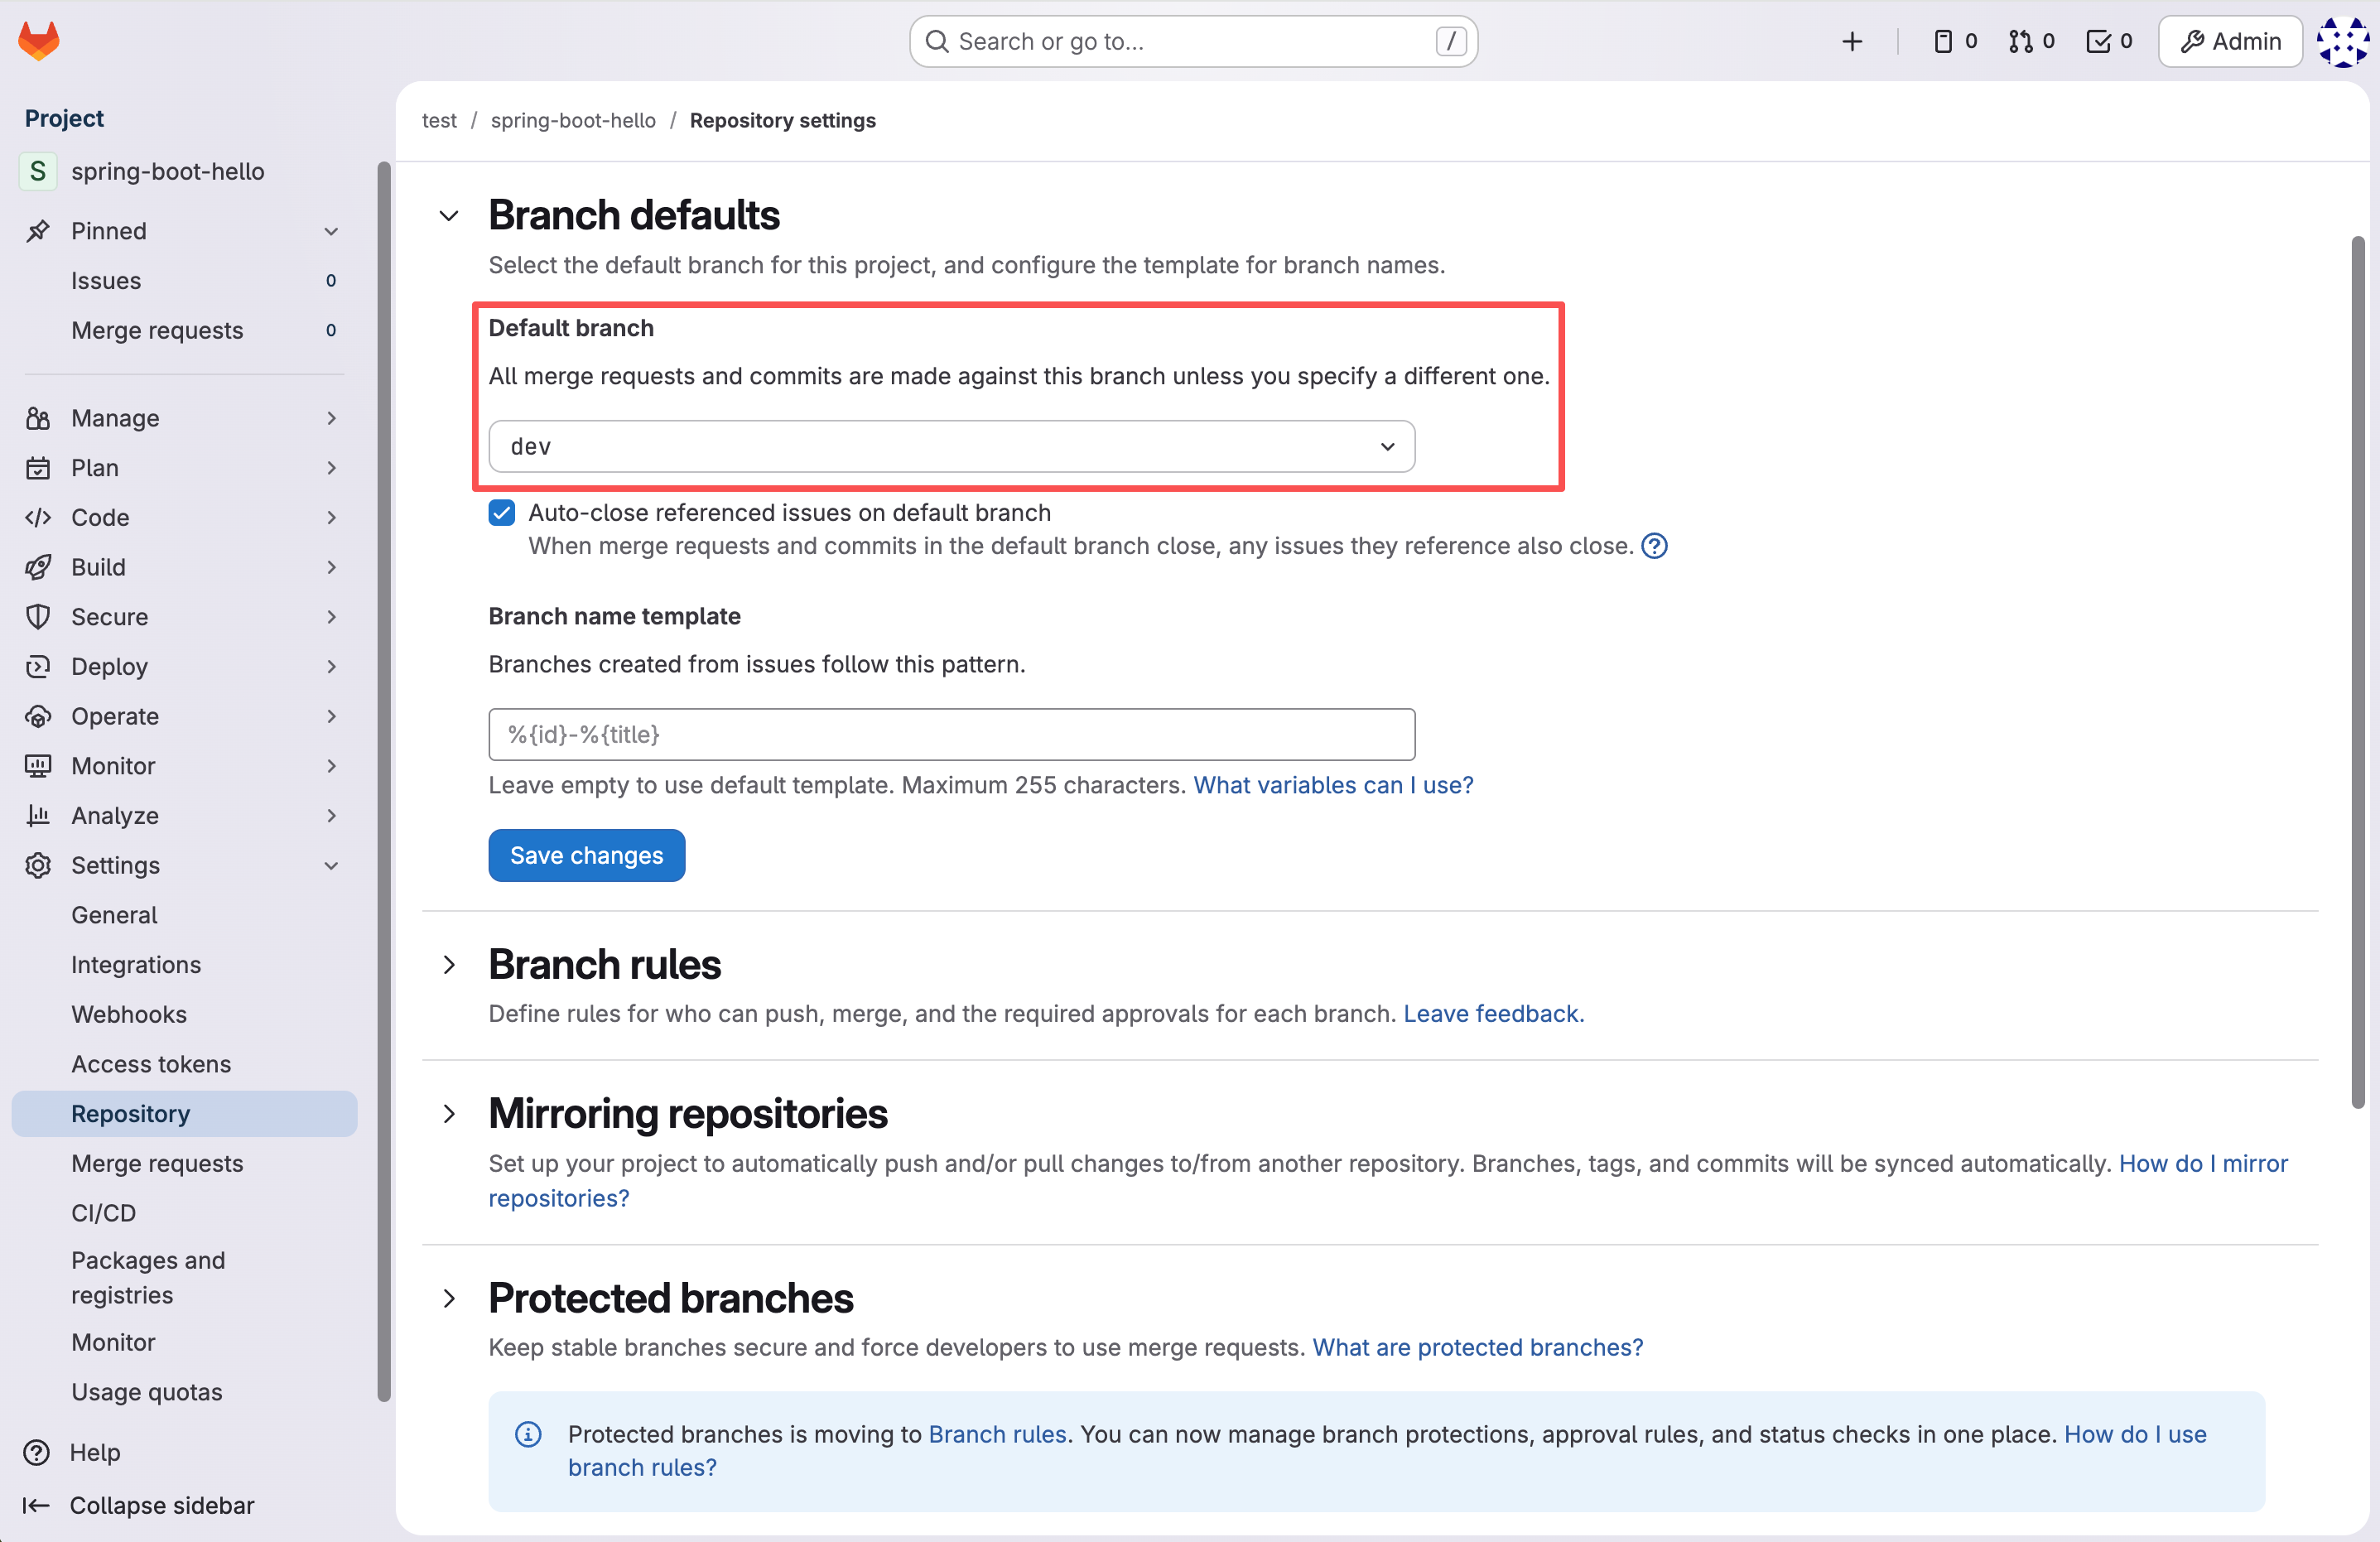
Task: Open CI/CD settings in sidebar
Action: point(103,1213)
